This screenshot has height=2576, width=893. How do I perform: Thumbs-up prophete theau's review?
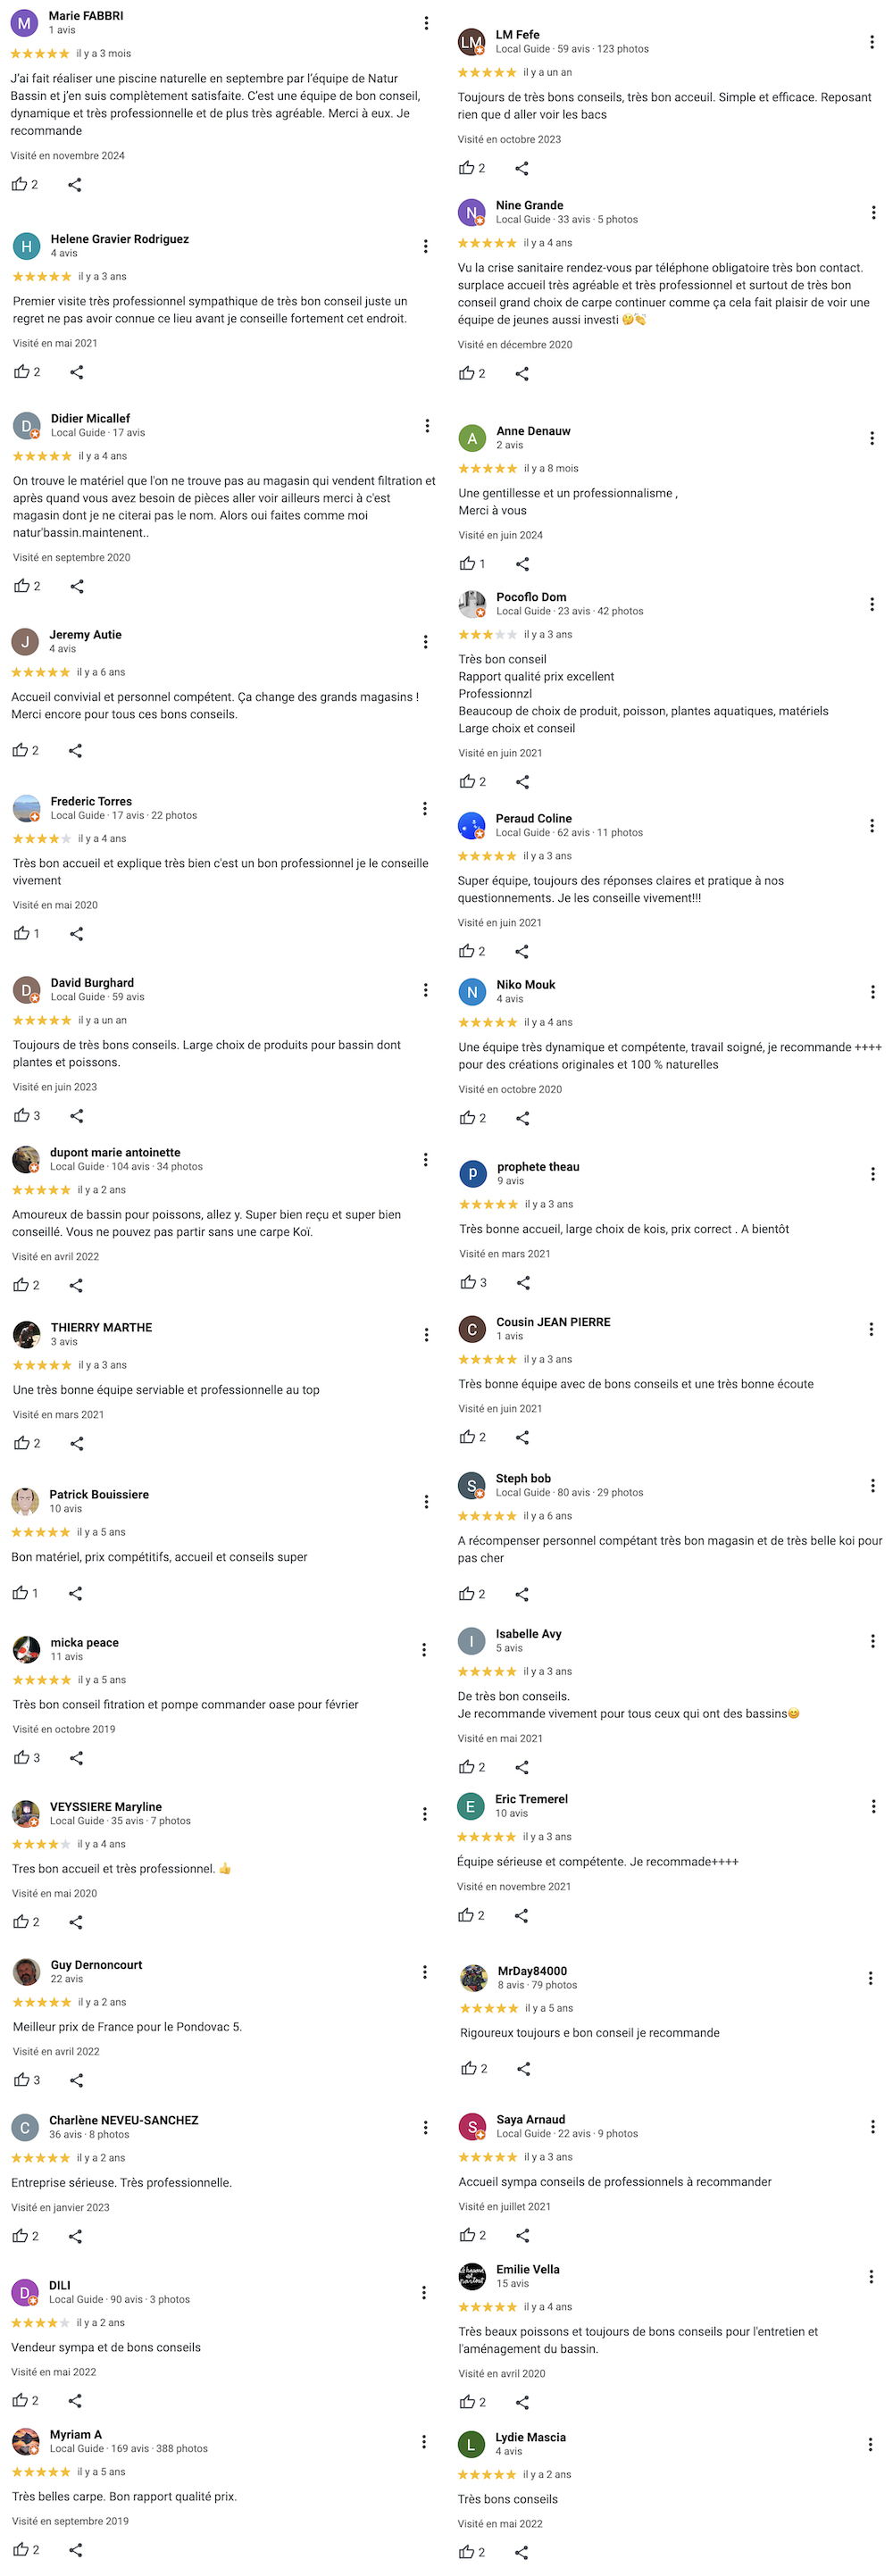468,1282
